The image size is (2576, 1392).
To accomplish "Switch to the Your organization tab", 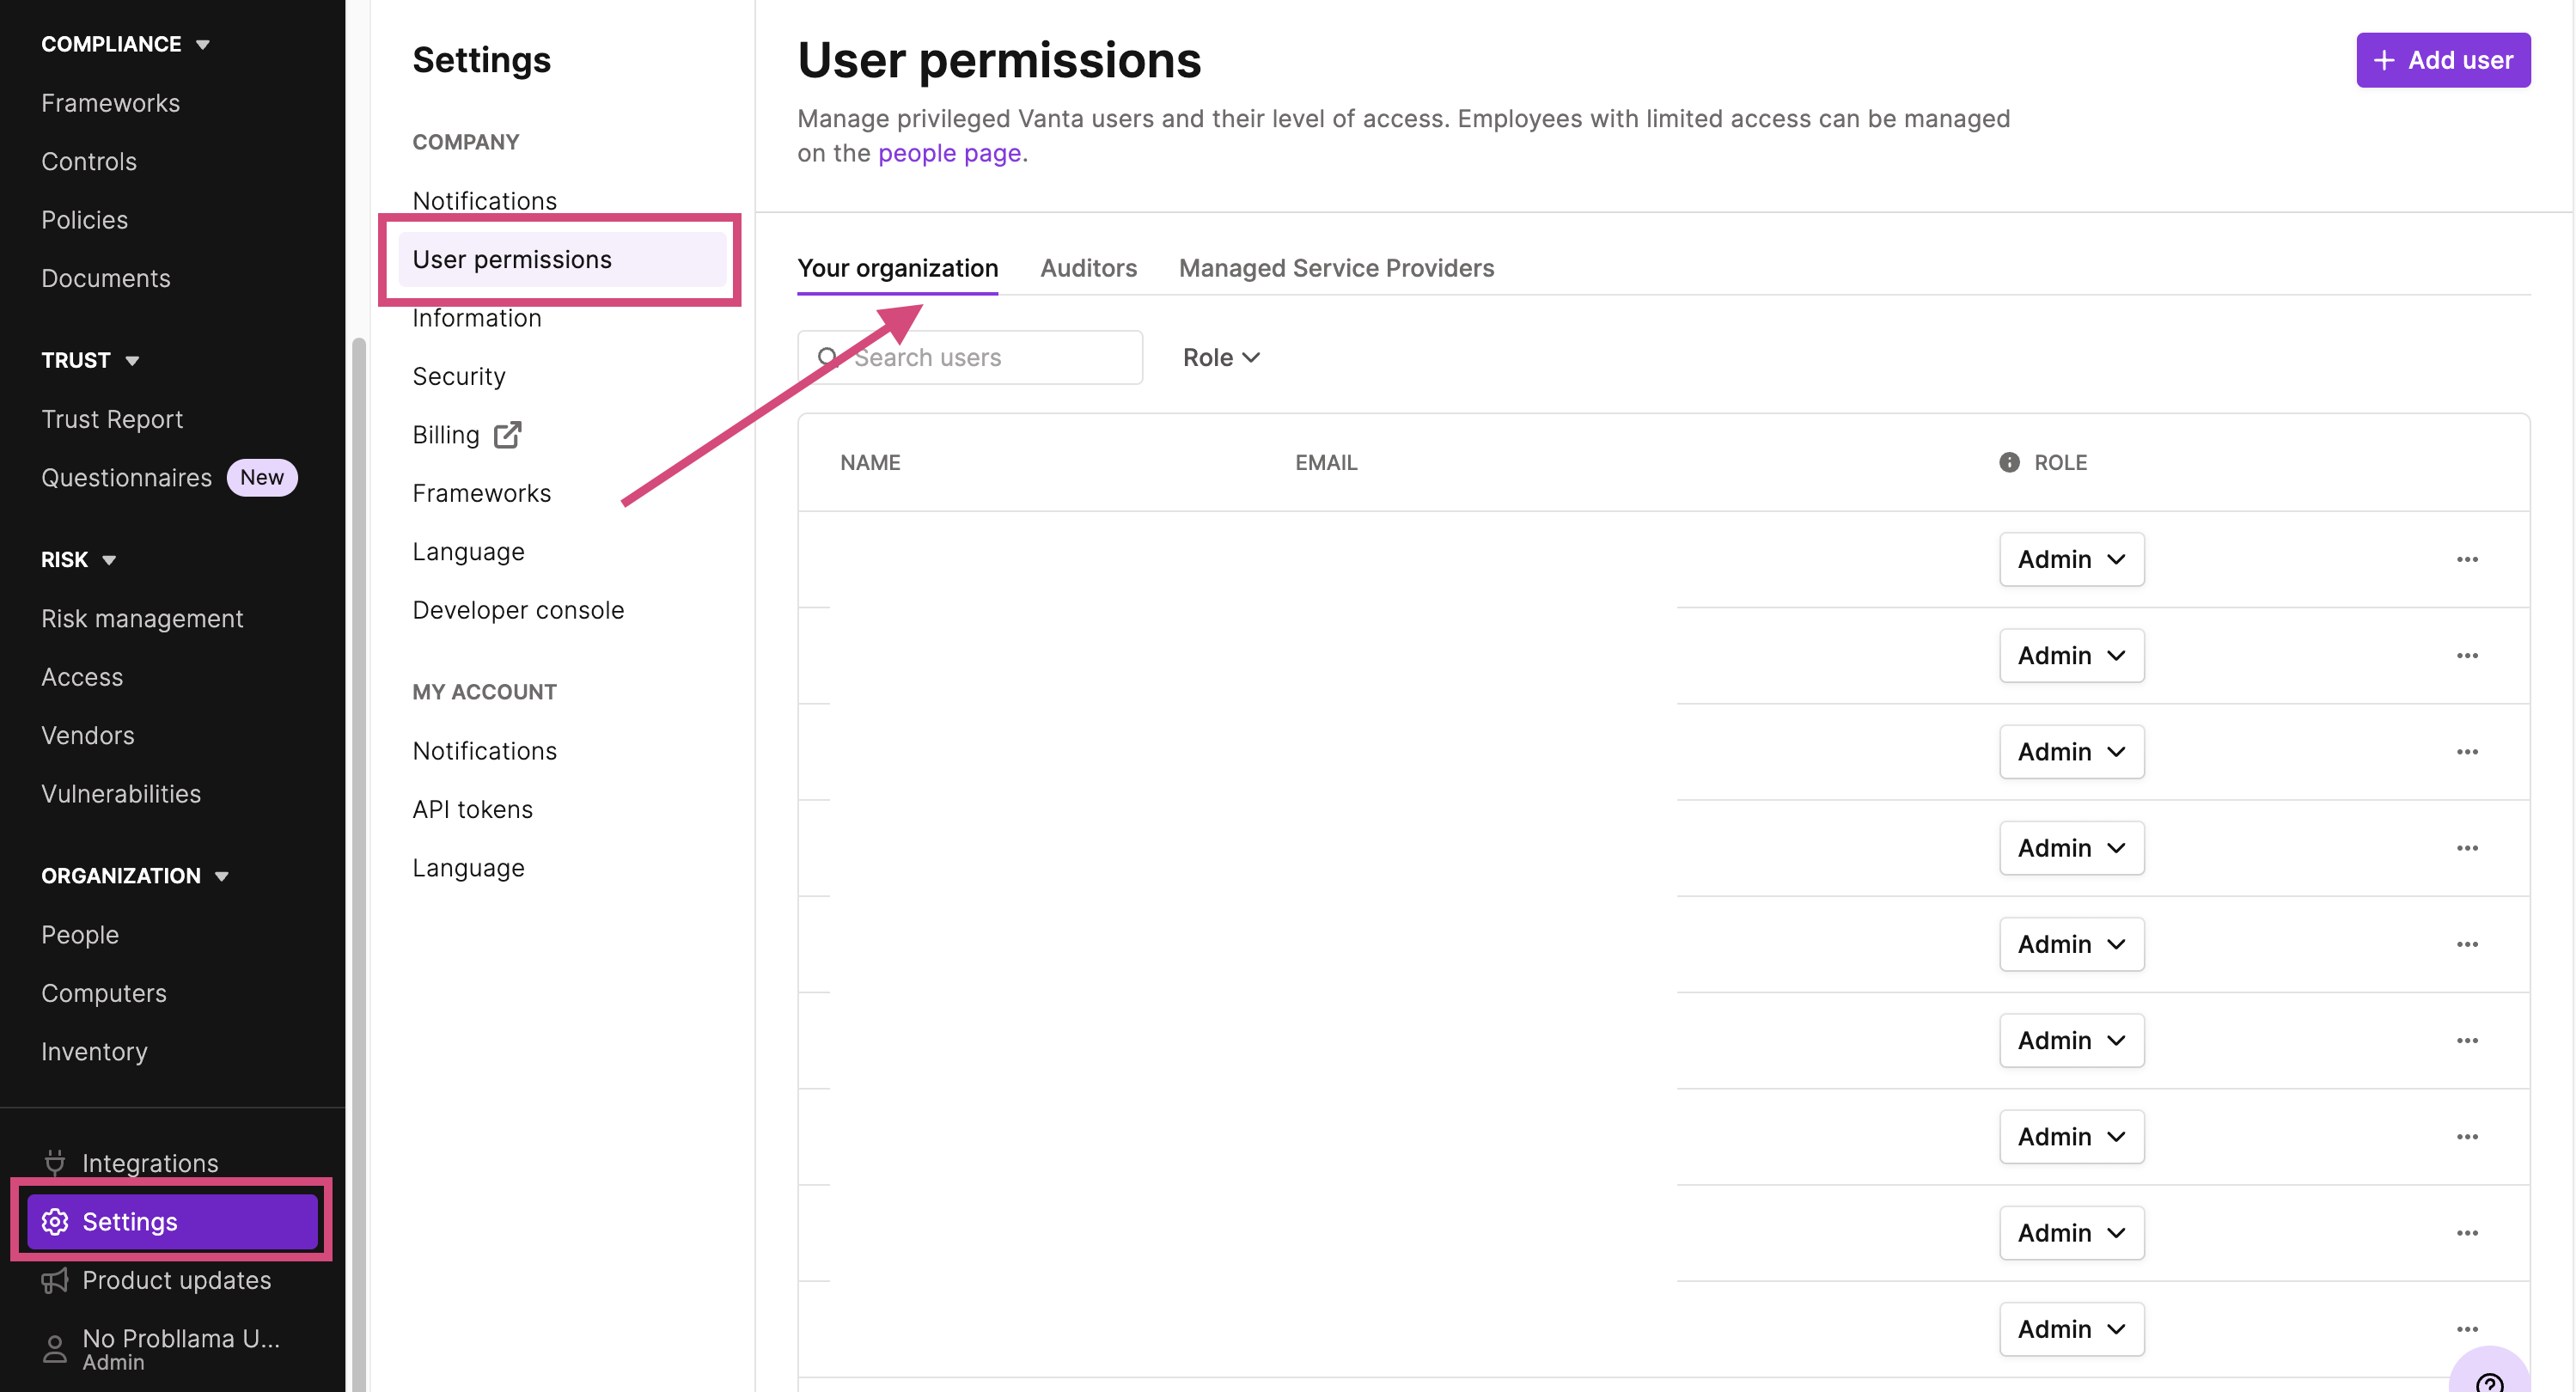I will point(897,268).
